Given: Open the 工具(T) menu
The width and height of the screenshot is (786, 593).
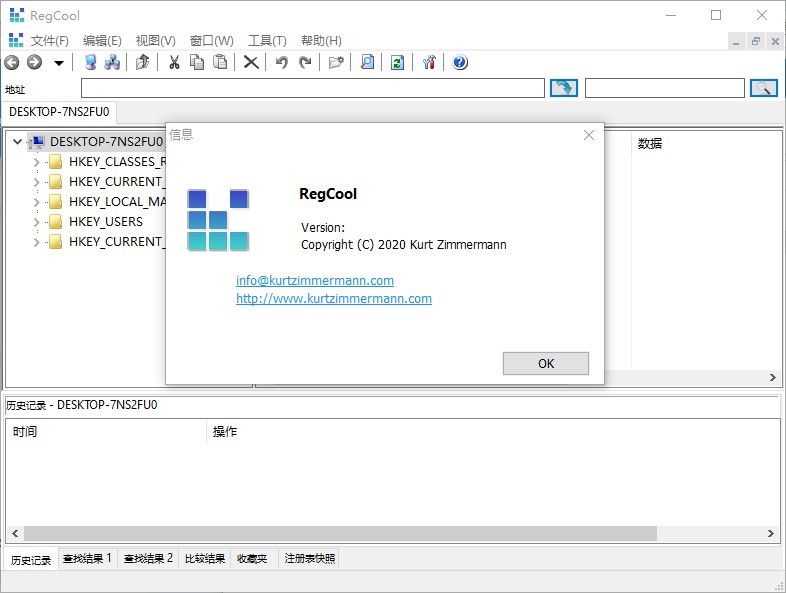Looking at the screenshot, I should coord(267,41).
